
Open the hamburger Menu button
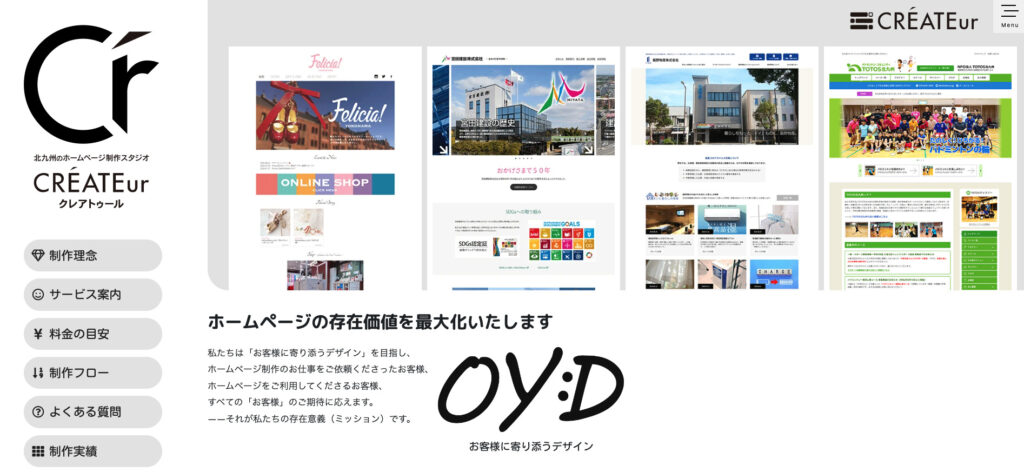1008,16
